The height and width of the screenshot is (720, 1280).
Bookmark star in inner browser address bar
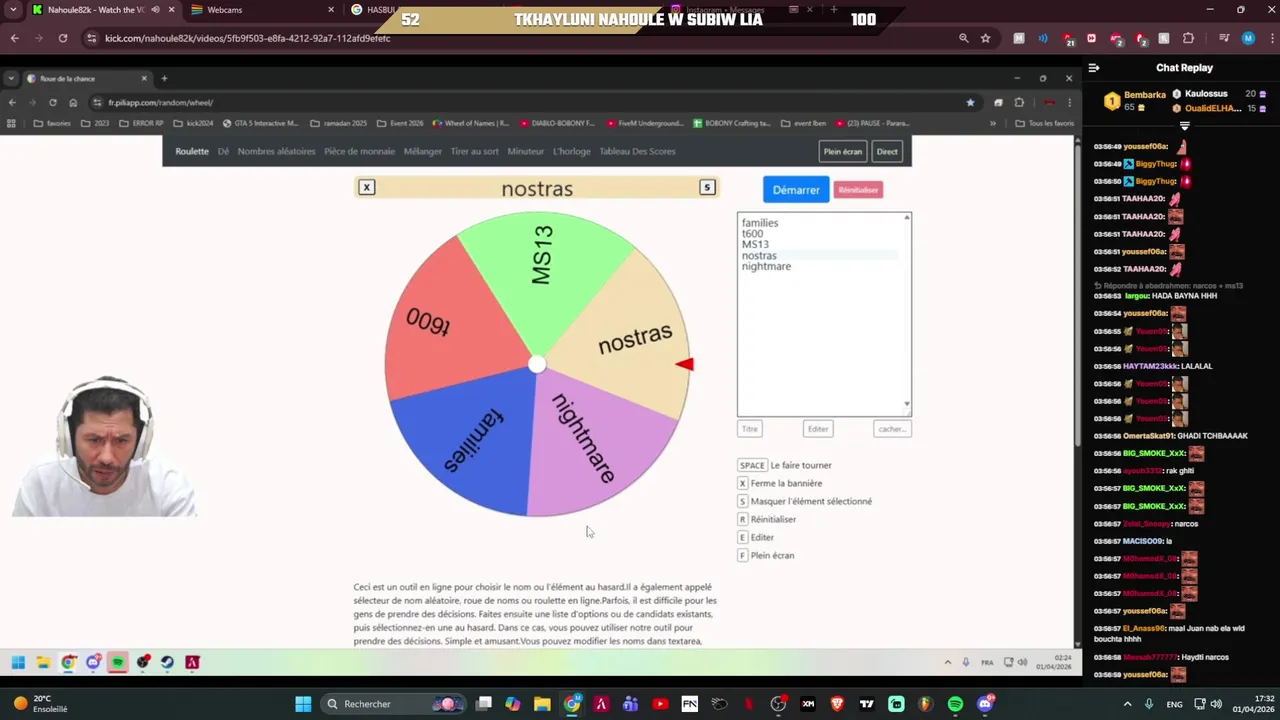pyautogui.click(x=970, y=102)
